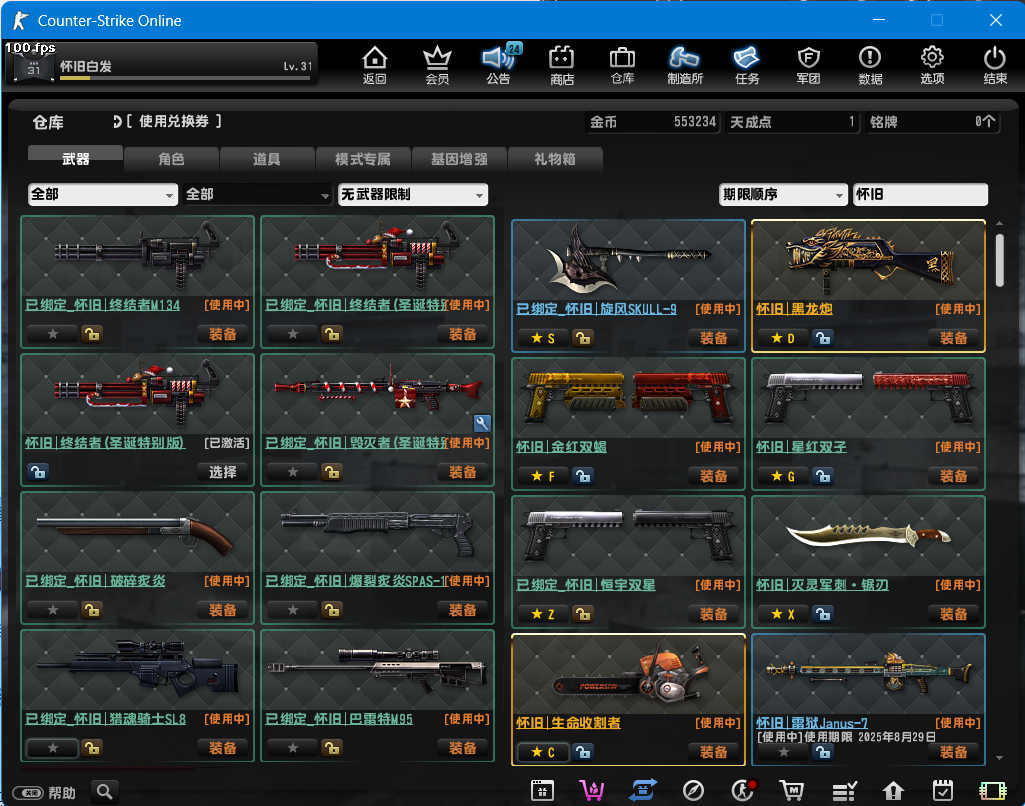
Task: Go back using the 返回 home icon
Action: pos(375,65)
